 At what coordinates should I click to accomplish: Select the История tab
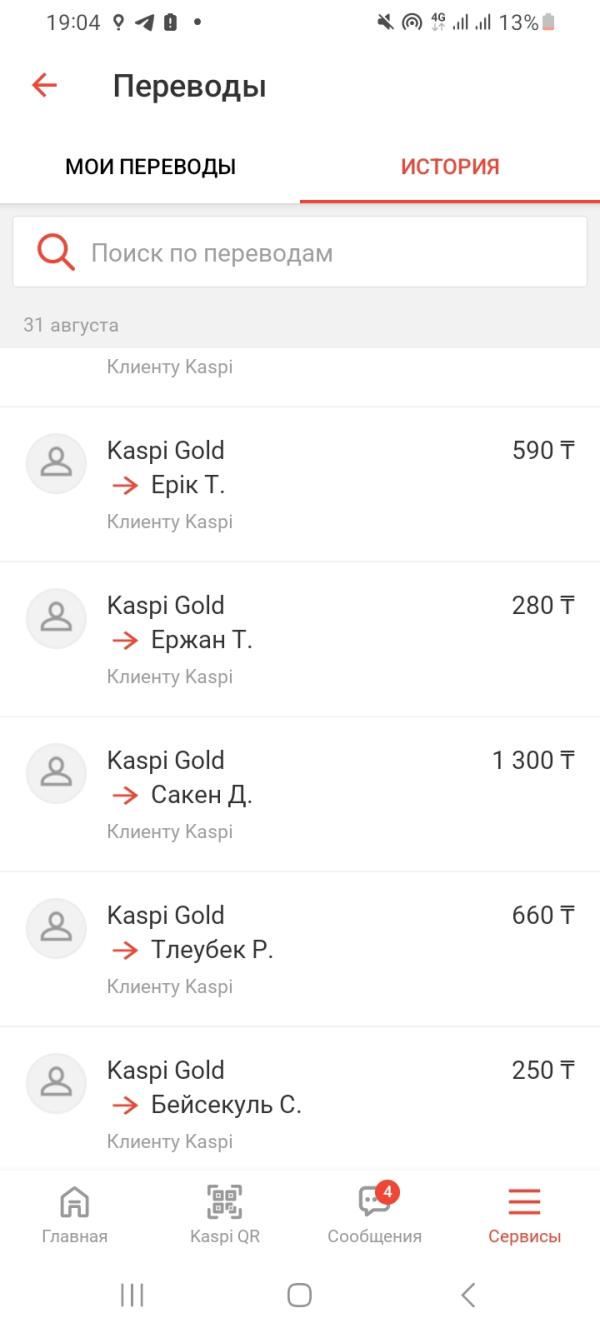pos(450,167)
